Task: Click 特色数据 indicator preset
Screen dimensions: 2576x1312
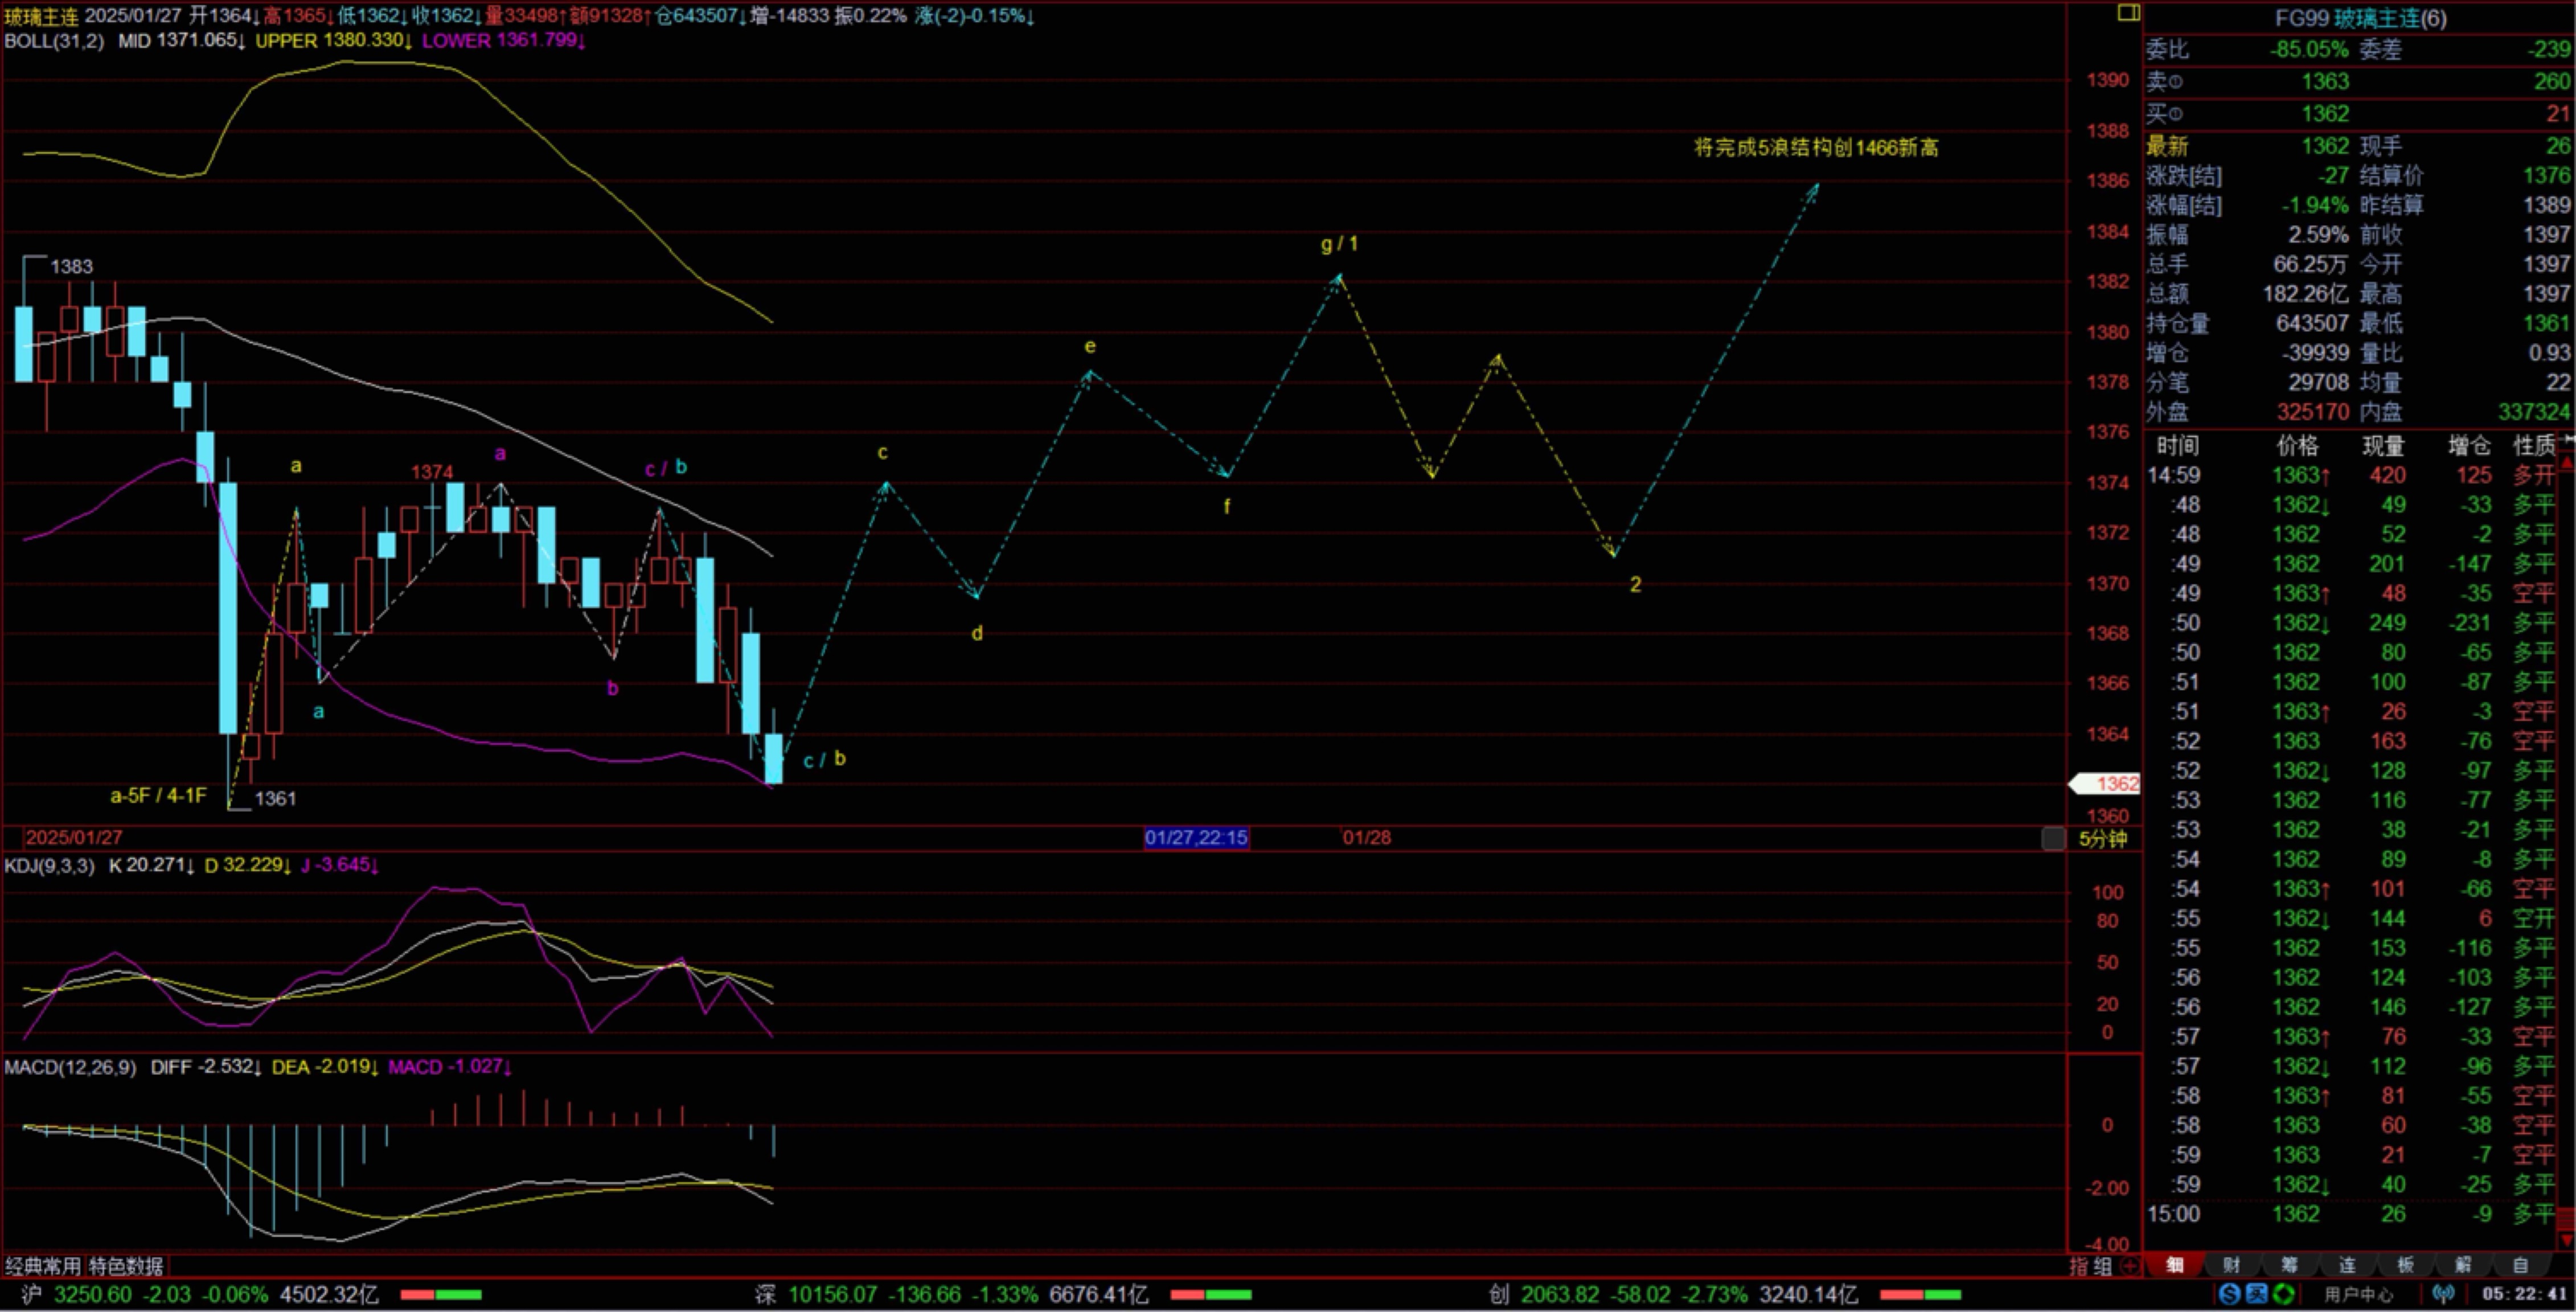Action: 126,1266
